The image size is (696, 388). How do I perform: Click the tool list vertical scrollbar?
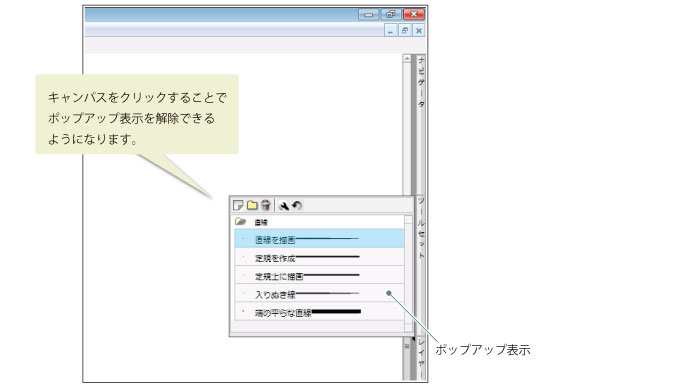tap(409, 273)
